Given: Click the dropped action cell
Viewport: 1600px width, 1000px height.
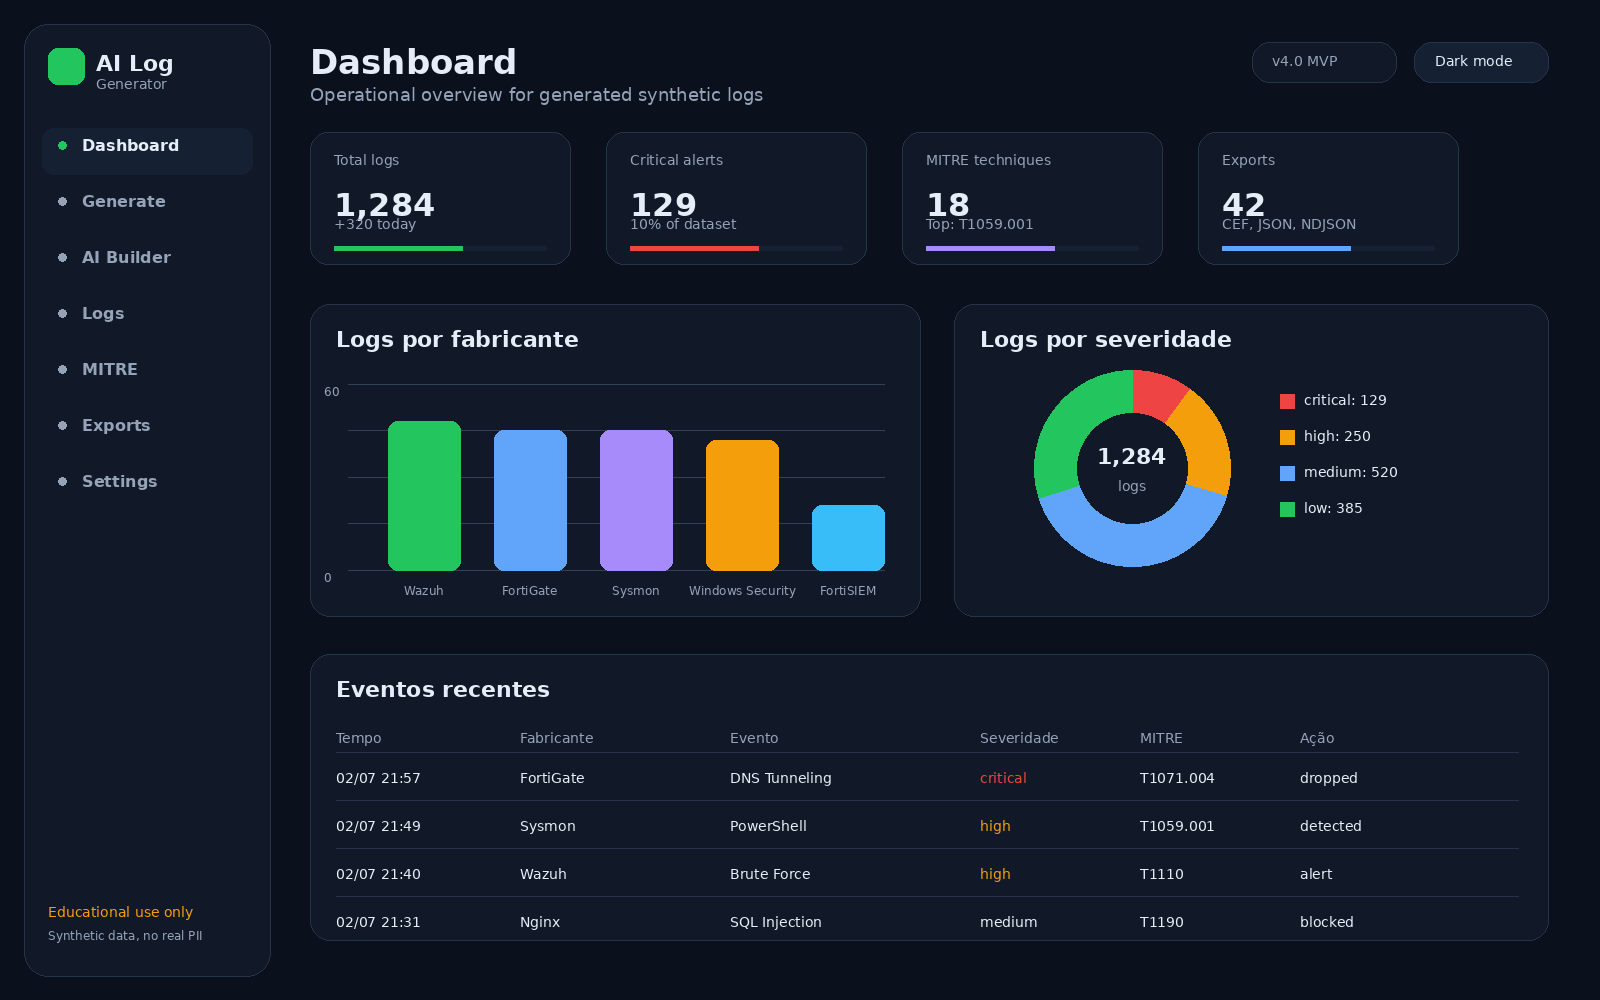Looking at the screenshot, I should tap(1329, 778).
